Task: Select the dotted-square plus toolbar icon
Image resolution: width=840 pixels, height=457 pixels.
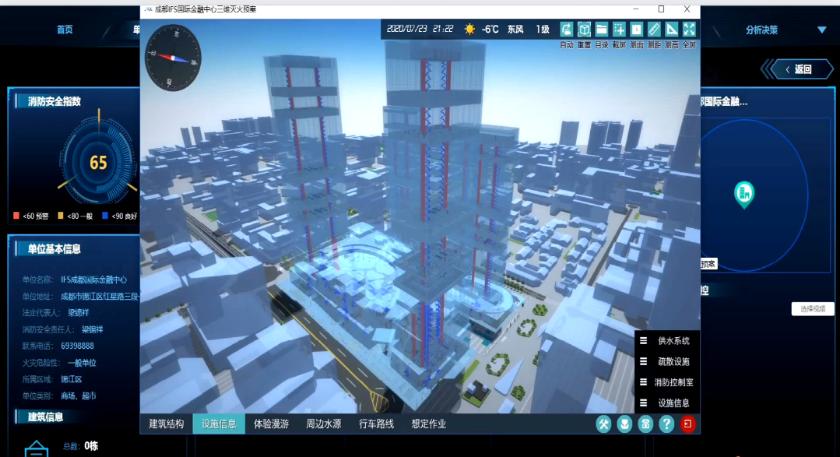Action: click(619, 29)
